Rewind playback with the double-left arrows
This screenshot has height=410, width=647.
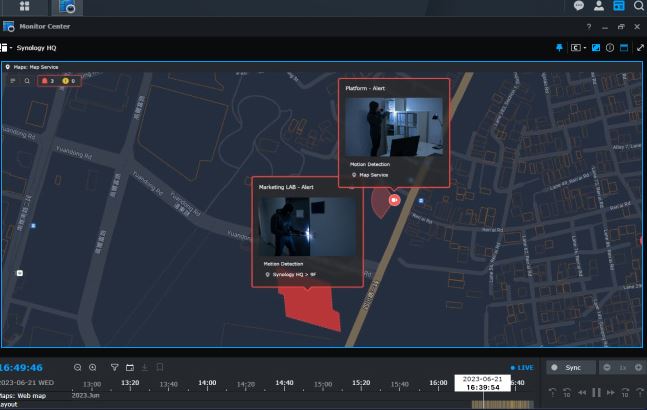tap(582, 393)
